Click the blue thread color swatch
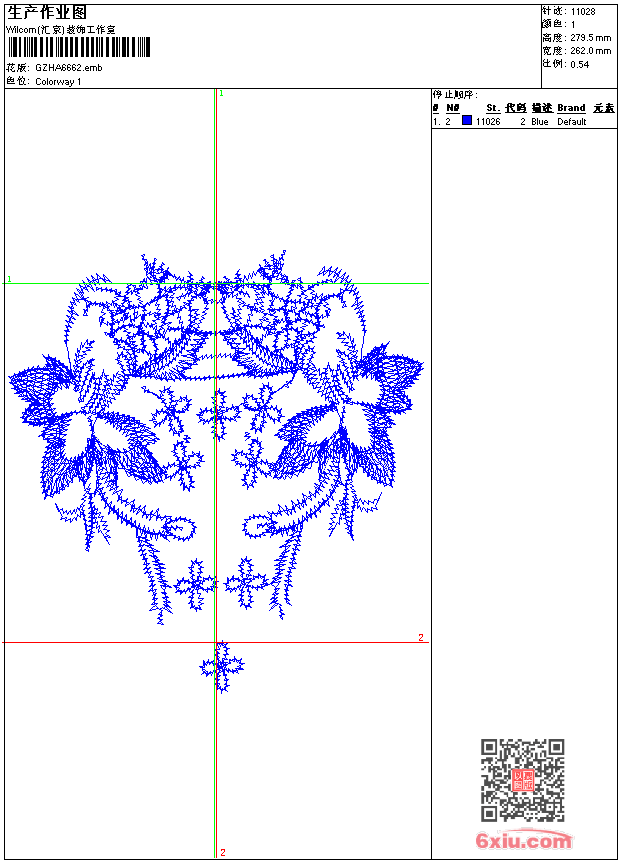Screen dimensions: 620x860 click(x=467, y=121)
